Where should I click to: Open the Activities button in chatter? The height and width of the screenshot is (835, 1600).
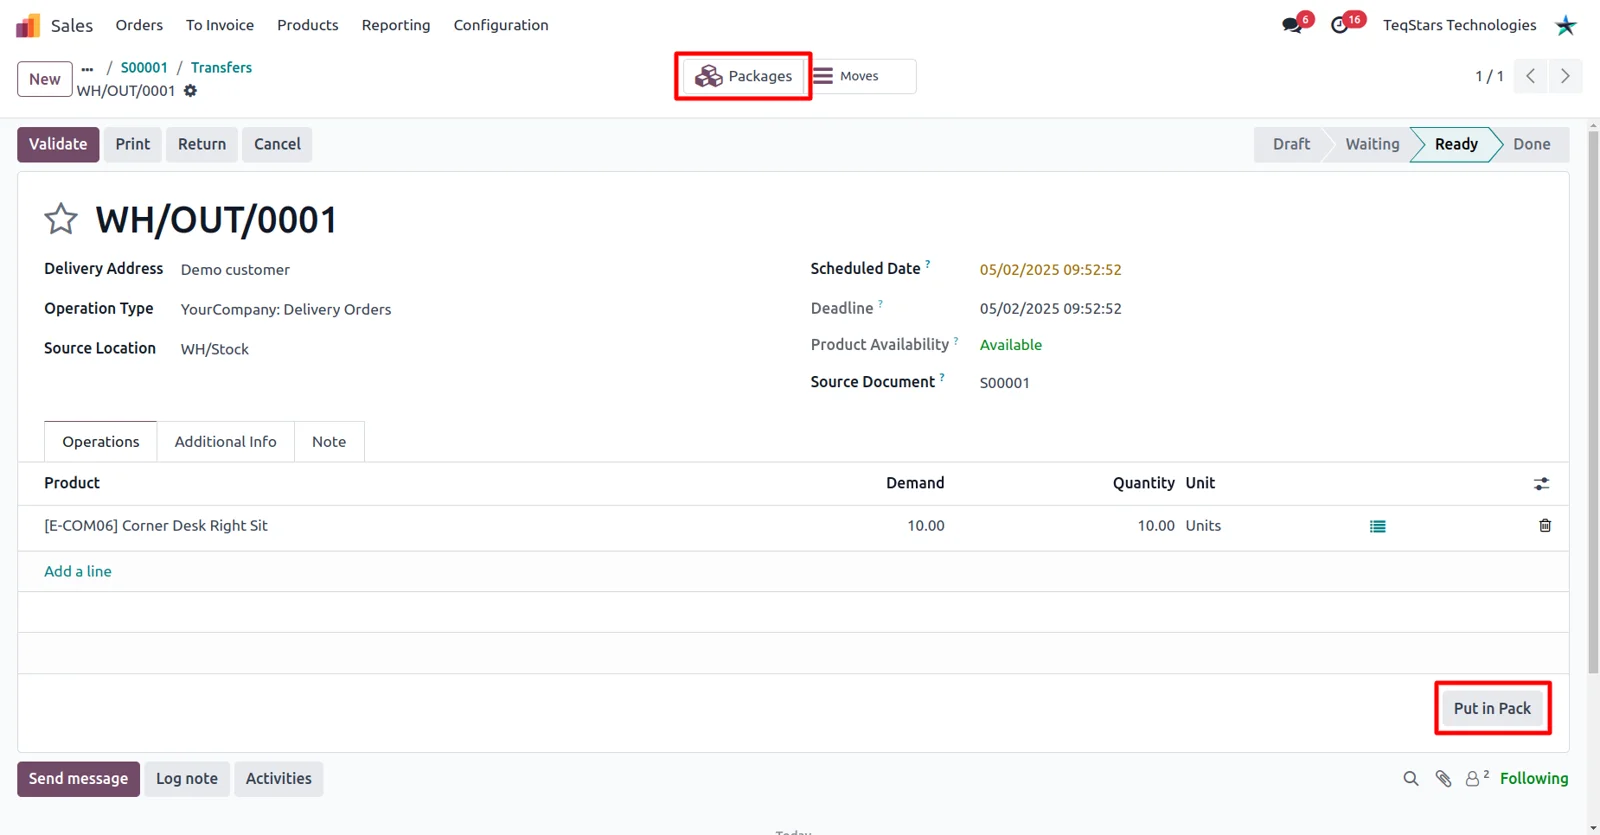279,778
